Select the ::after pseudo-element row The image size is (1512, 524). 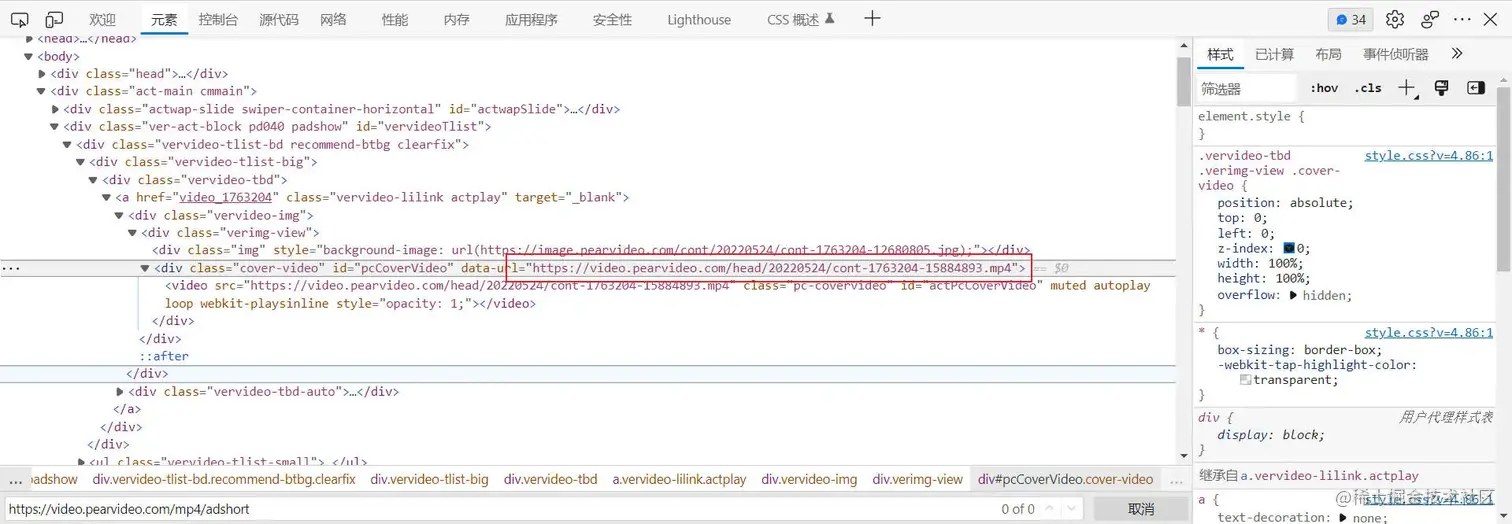[164, 356]
